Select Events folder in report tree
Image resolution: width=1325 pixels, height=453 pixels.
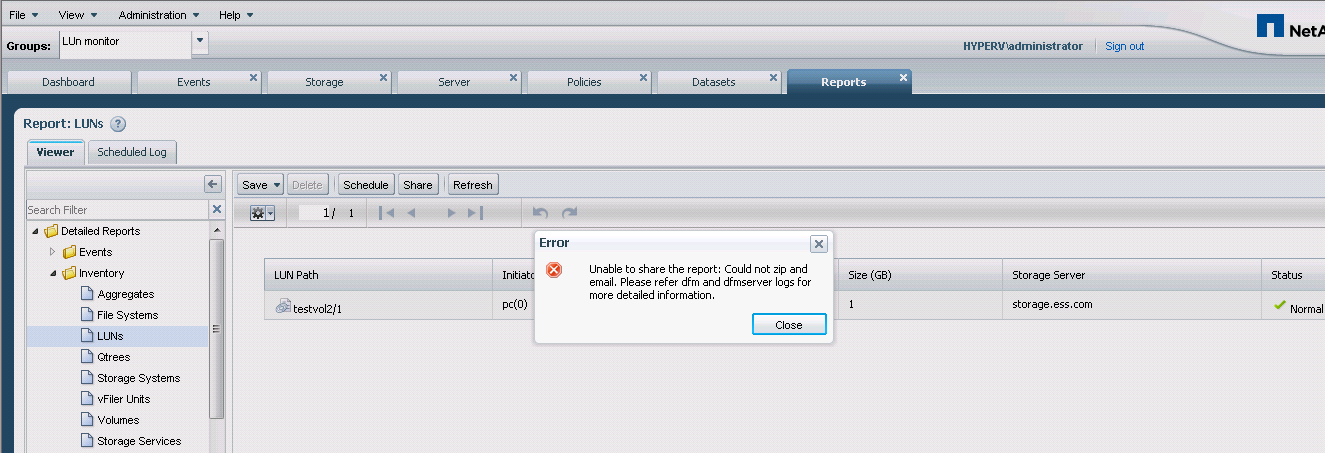pos(95,252)
